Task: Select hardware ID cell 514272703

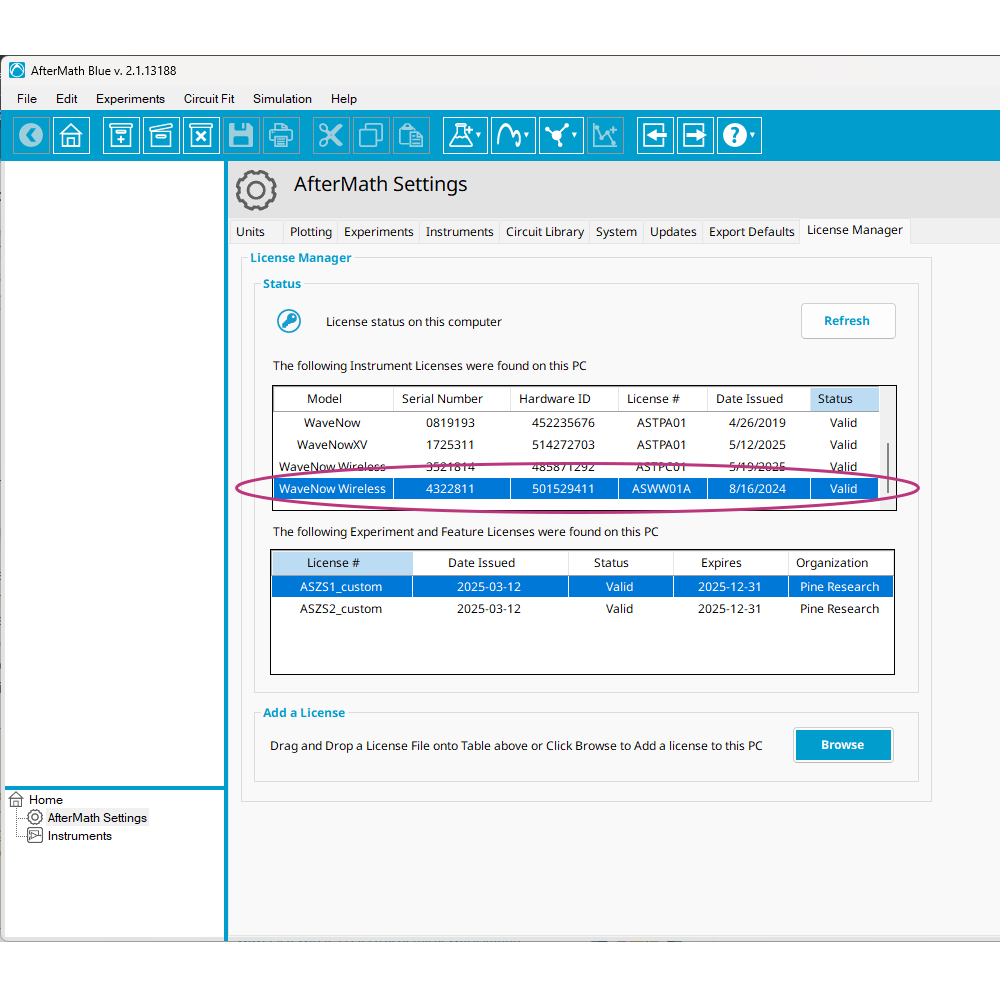Action: tap(563, 445)
